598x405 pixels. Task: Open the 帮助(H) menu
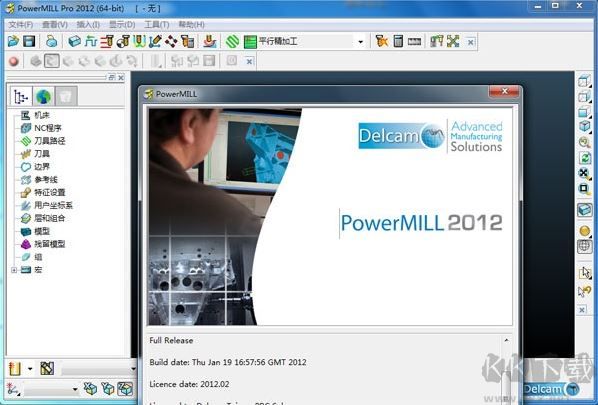191,25
